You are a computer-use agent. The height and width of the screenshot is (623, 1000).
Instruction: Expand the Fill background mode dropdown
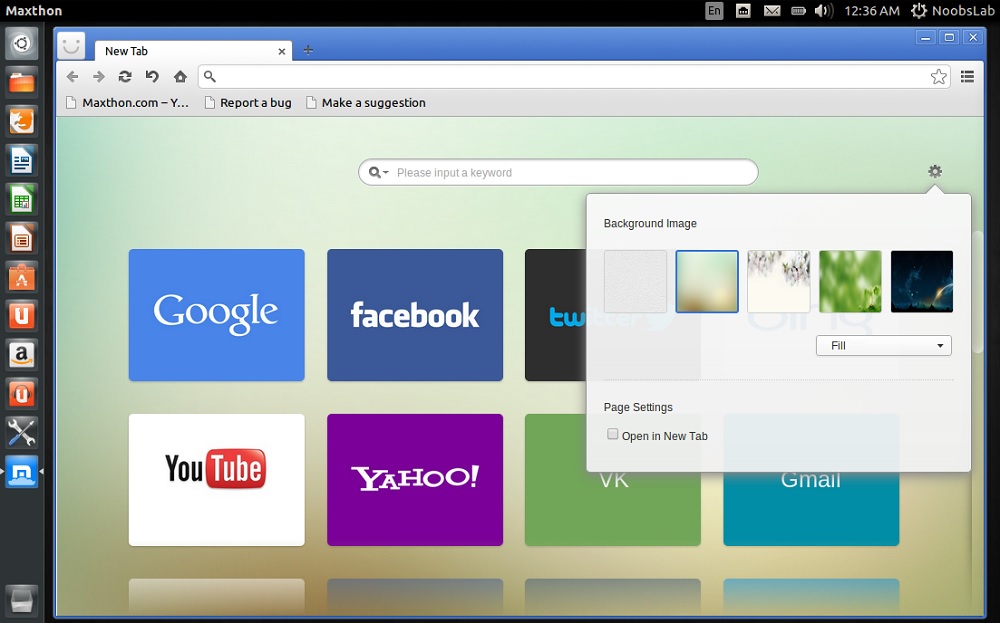point(883,346)
